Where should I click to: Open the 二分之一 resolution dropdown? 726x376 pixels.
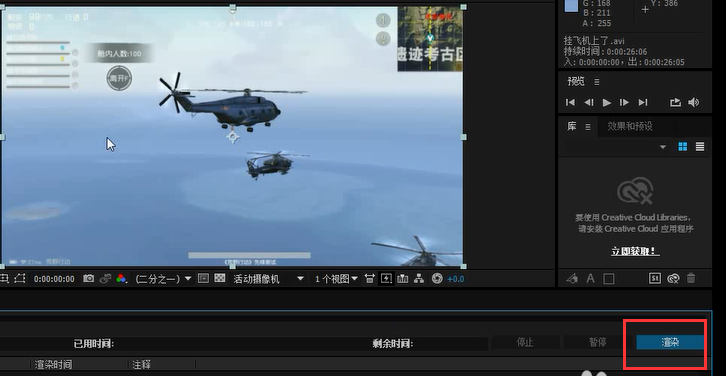163,279
